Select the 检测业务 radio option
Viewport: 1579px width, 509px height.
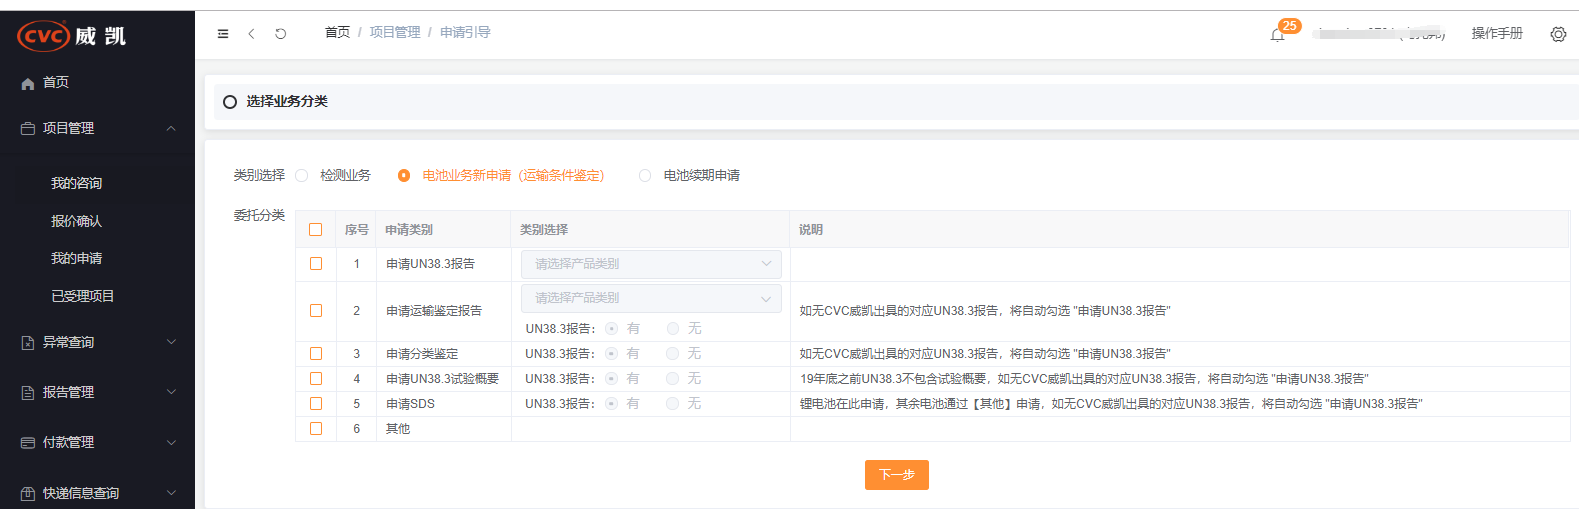click(x=302, y=176)
